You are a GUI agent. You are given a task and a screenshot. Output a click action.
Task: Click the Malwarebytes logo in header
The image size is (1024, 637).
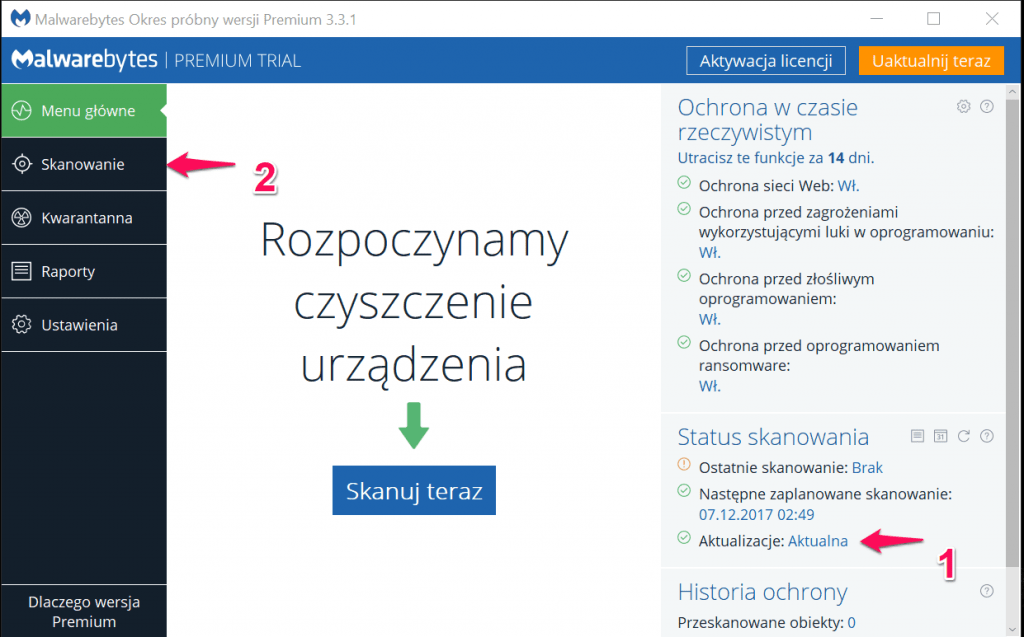(84, 60)
